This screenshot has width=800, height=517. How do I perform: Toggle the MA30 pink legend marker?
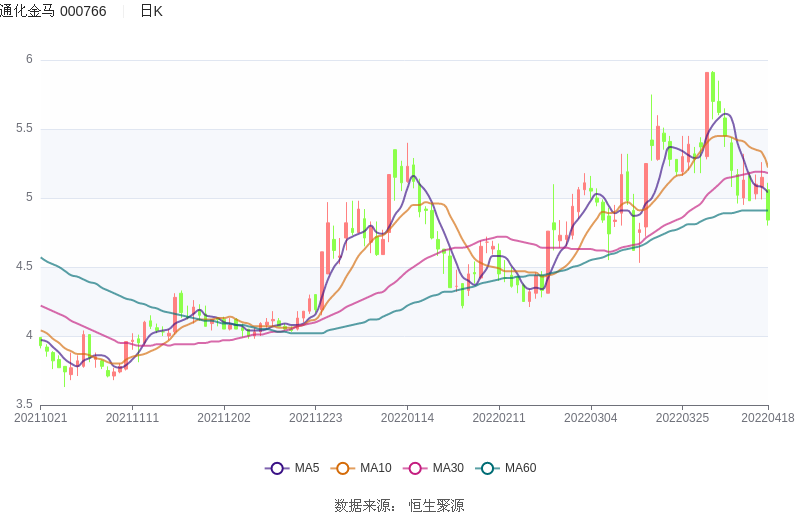[415, 468]
